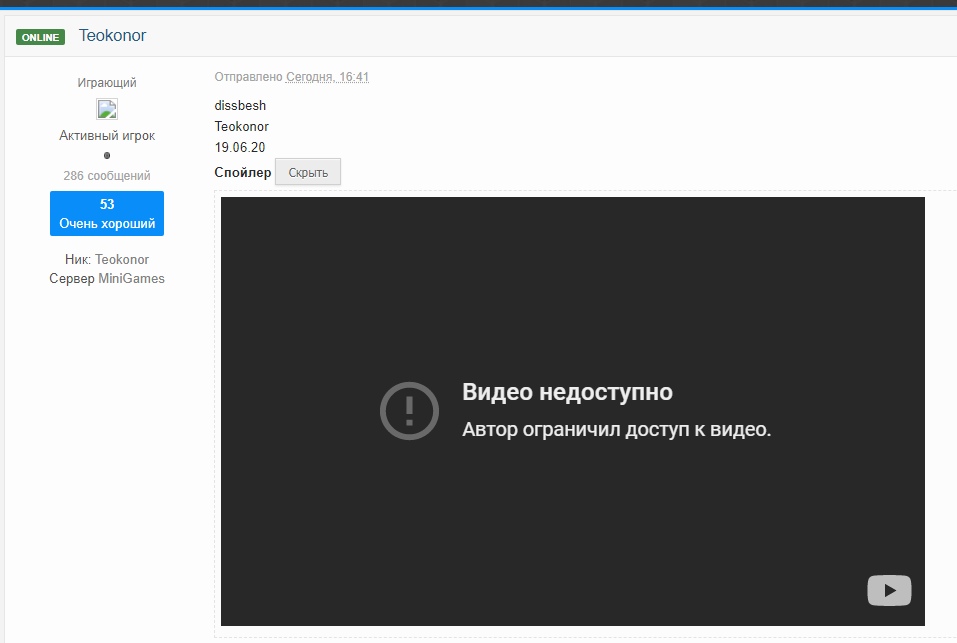Open the blue reputation badge showing 53
The height and width of the screenshot is (643, 957).
[107, 214]
